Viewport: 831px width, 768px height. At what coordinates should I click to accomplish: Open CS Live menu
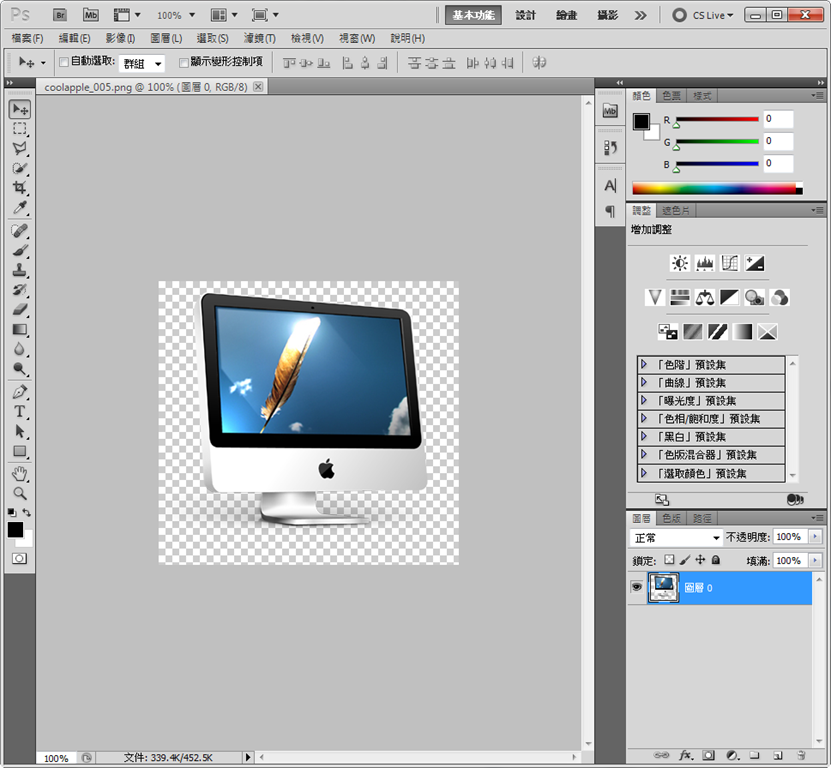click(703, 15)
